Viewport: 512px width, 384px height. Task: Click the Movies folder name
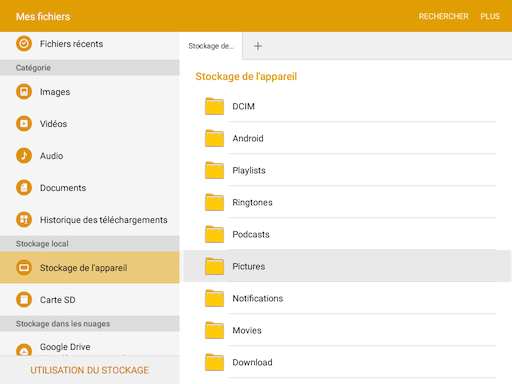(247, 330)
